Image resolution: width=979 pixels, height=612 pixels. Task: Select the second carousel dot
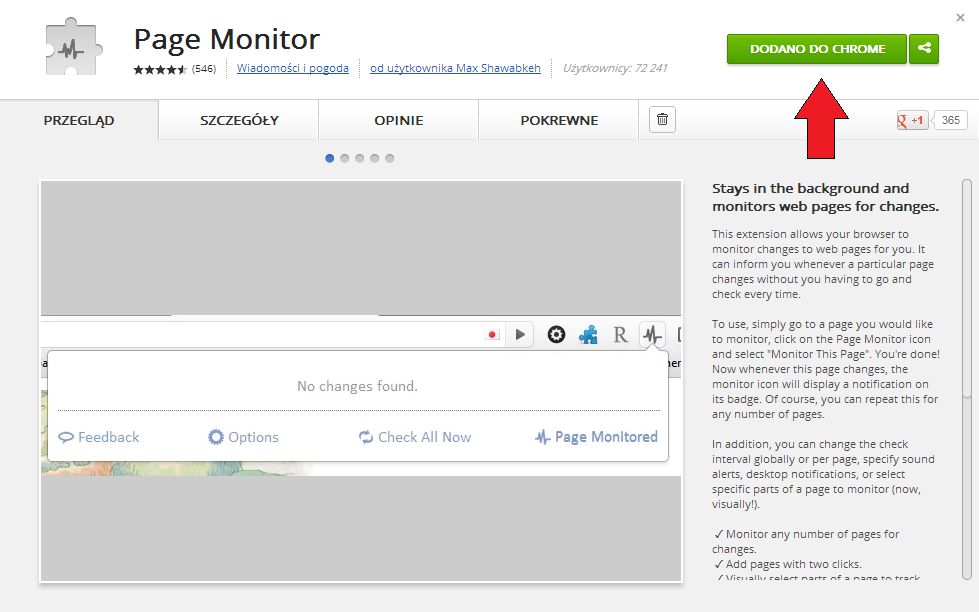pyautogui.click(x=345, y=158)
